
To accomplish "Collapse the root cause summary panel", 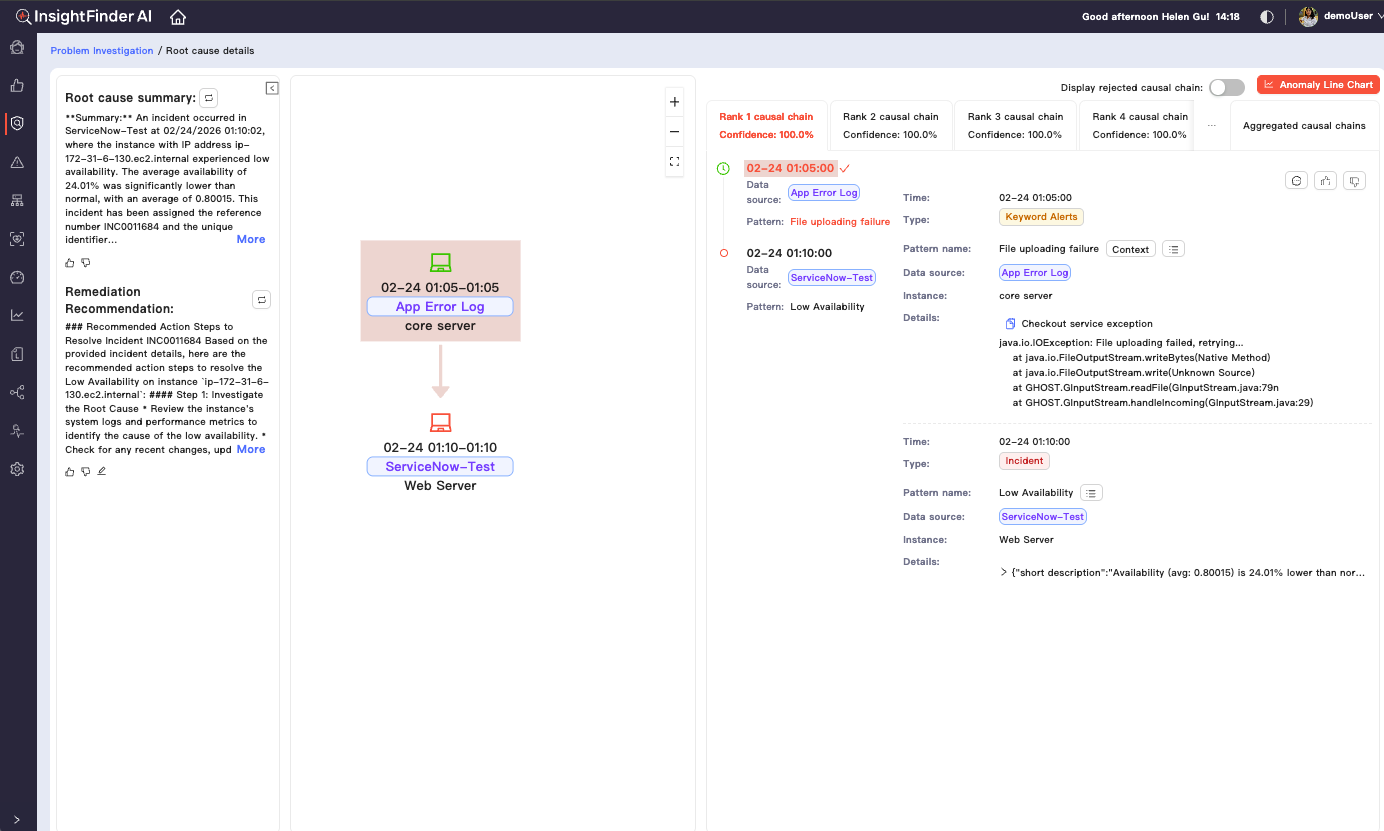I will [x=272, y=88].
